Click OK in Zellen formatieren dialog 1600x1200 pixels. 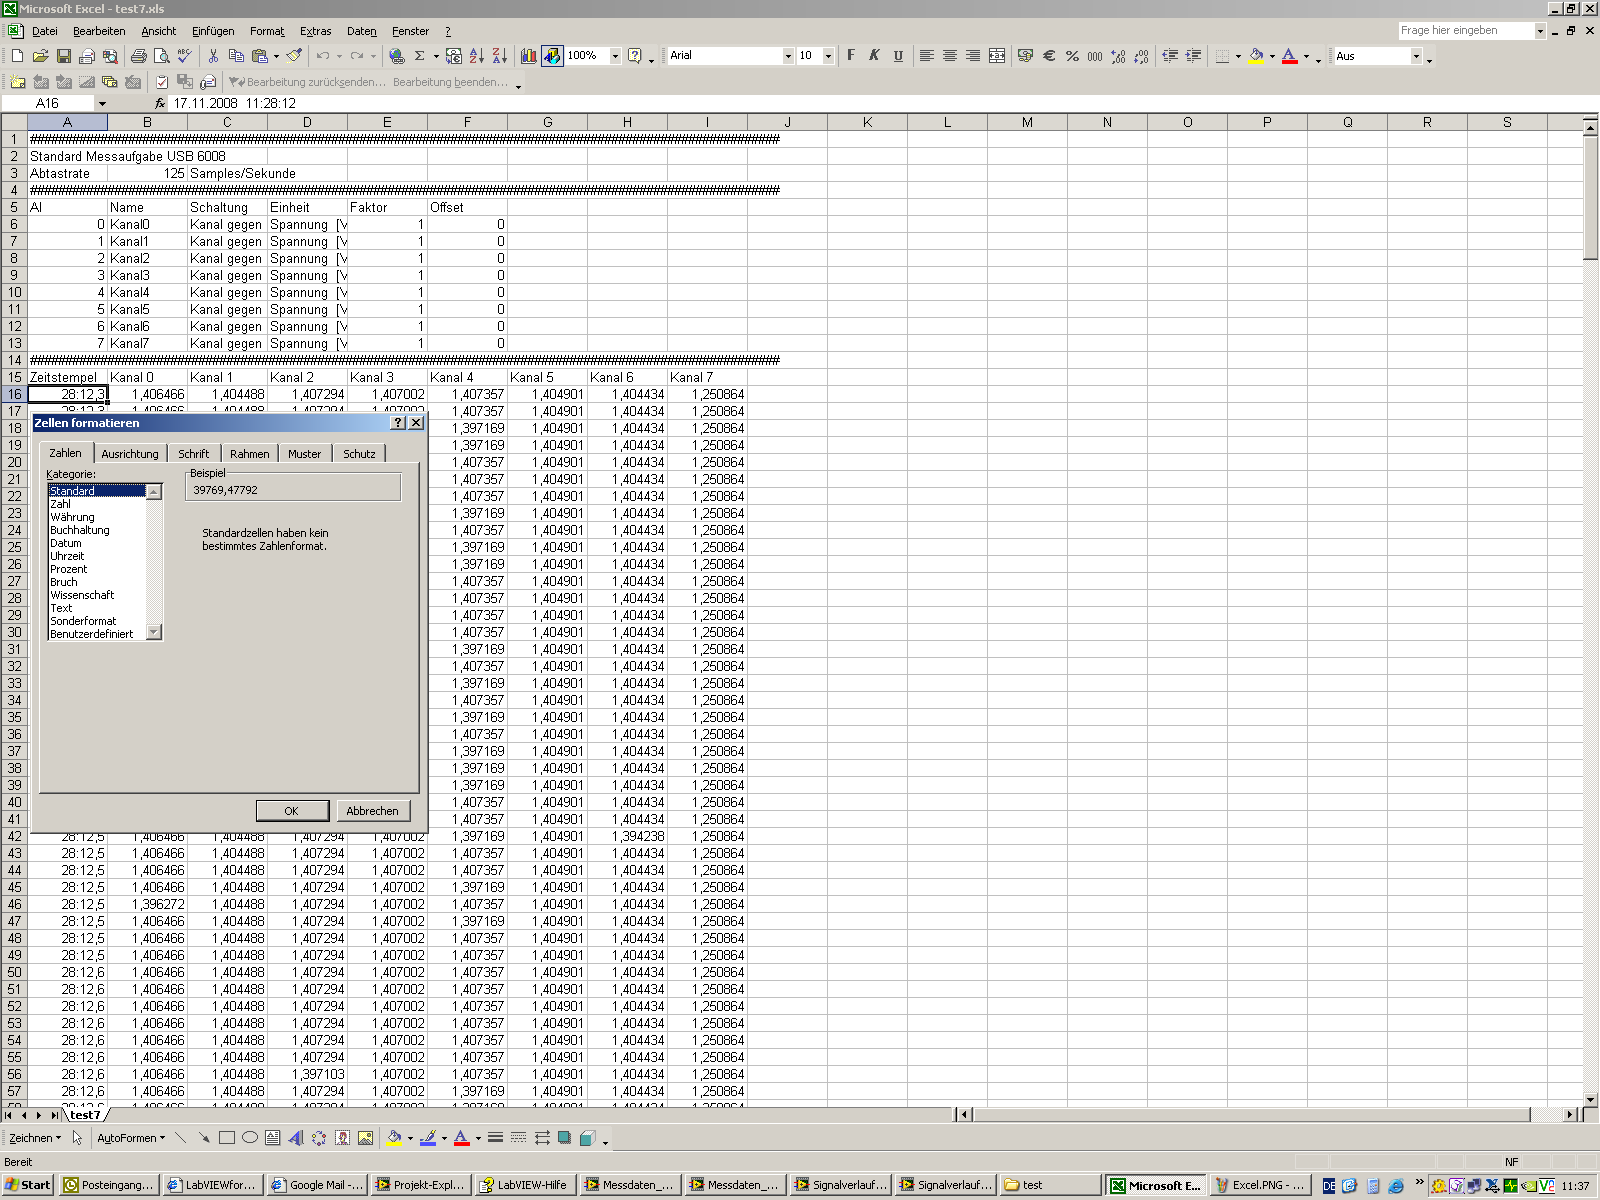tap(291, 811)
